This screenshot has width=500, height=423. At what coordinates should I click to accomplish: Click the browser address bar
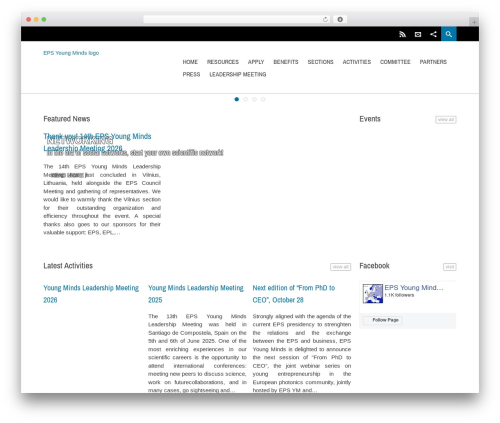click(x=236, y=19)
